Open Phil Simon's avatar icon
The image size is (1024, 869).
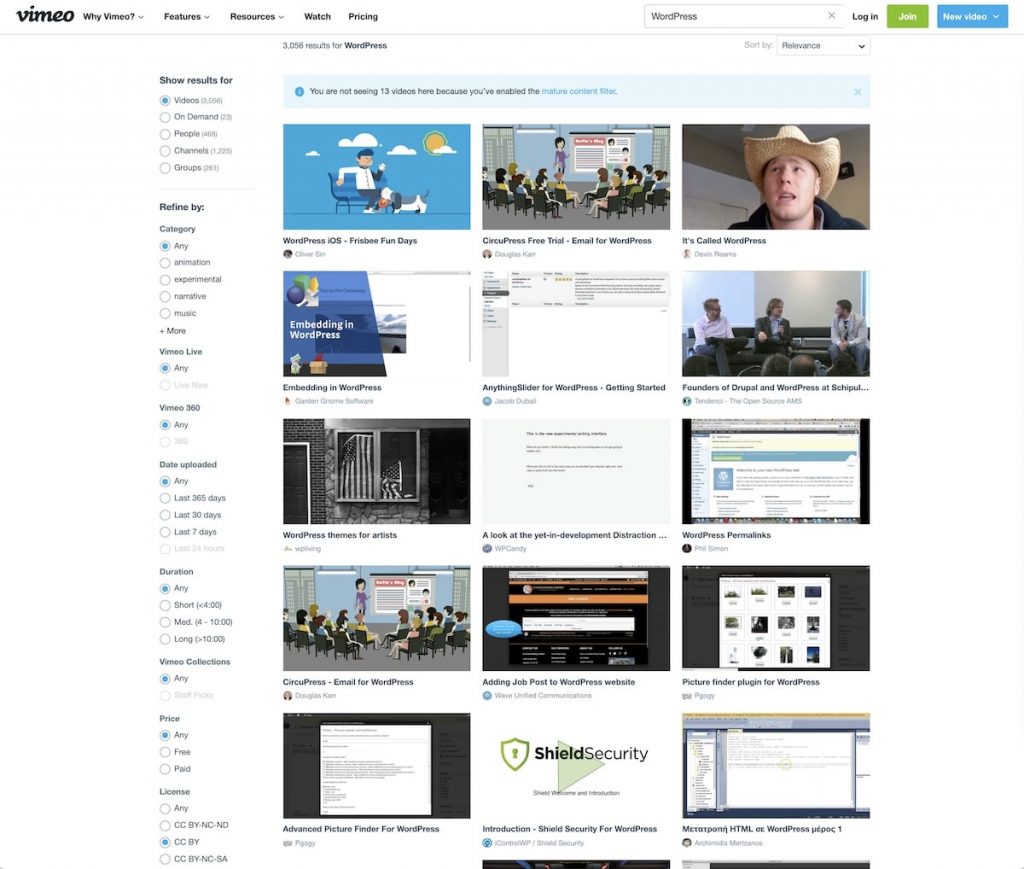click(x=686, y=548)
